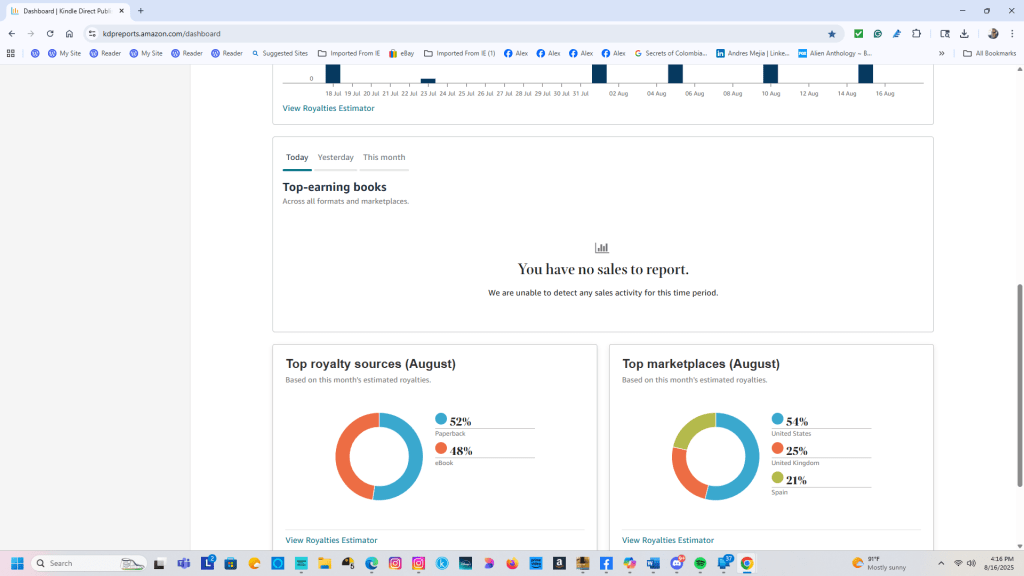Click View Royalties Estimator under Top royalty sources
The height and width of the screenshot is (576, 1024).
(331, 540)
